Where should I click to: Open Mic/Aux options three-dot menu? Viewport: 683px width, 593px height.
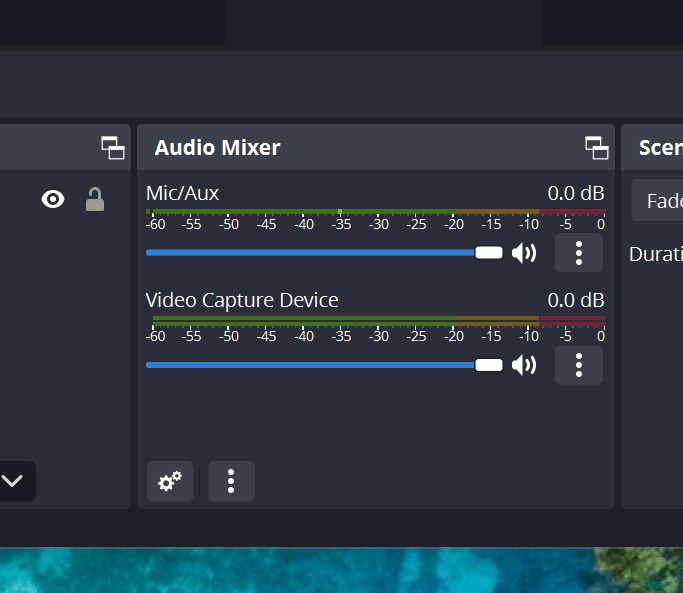[x=579, y=253]
